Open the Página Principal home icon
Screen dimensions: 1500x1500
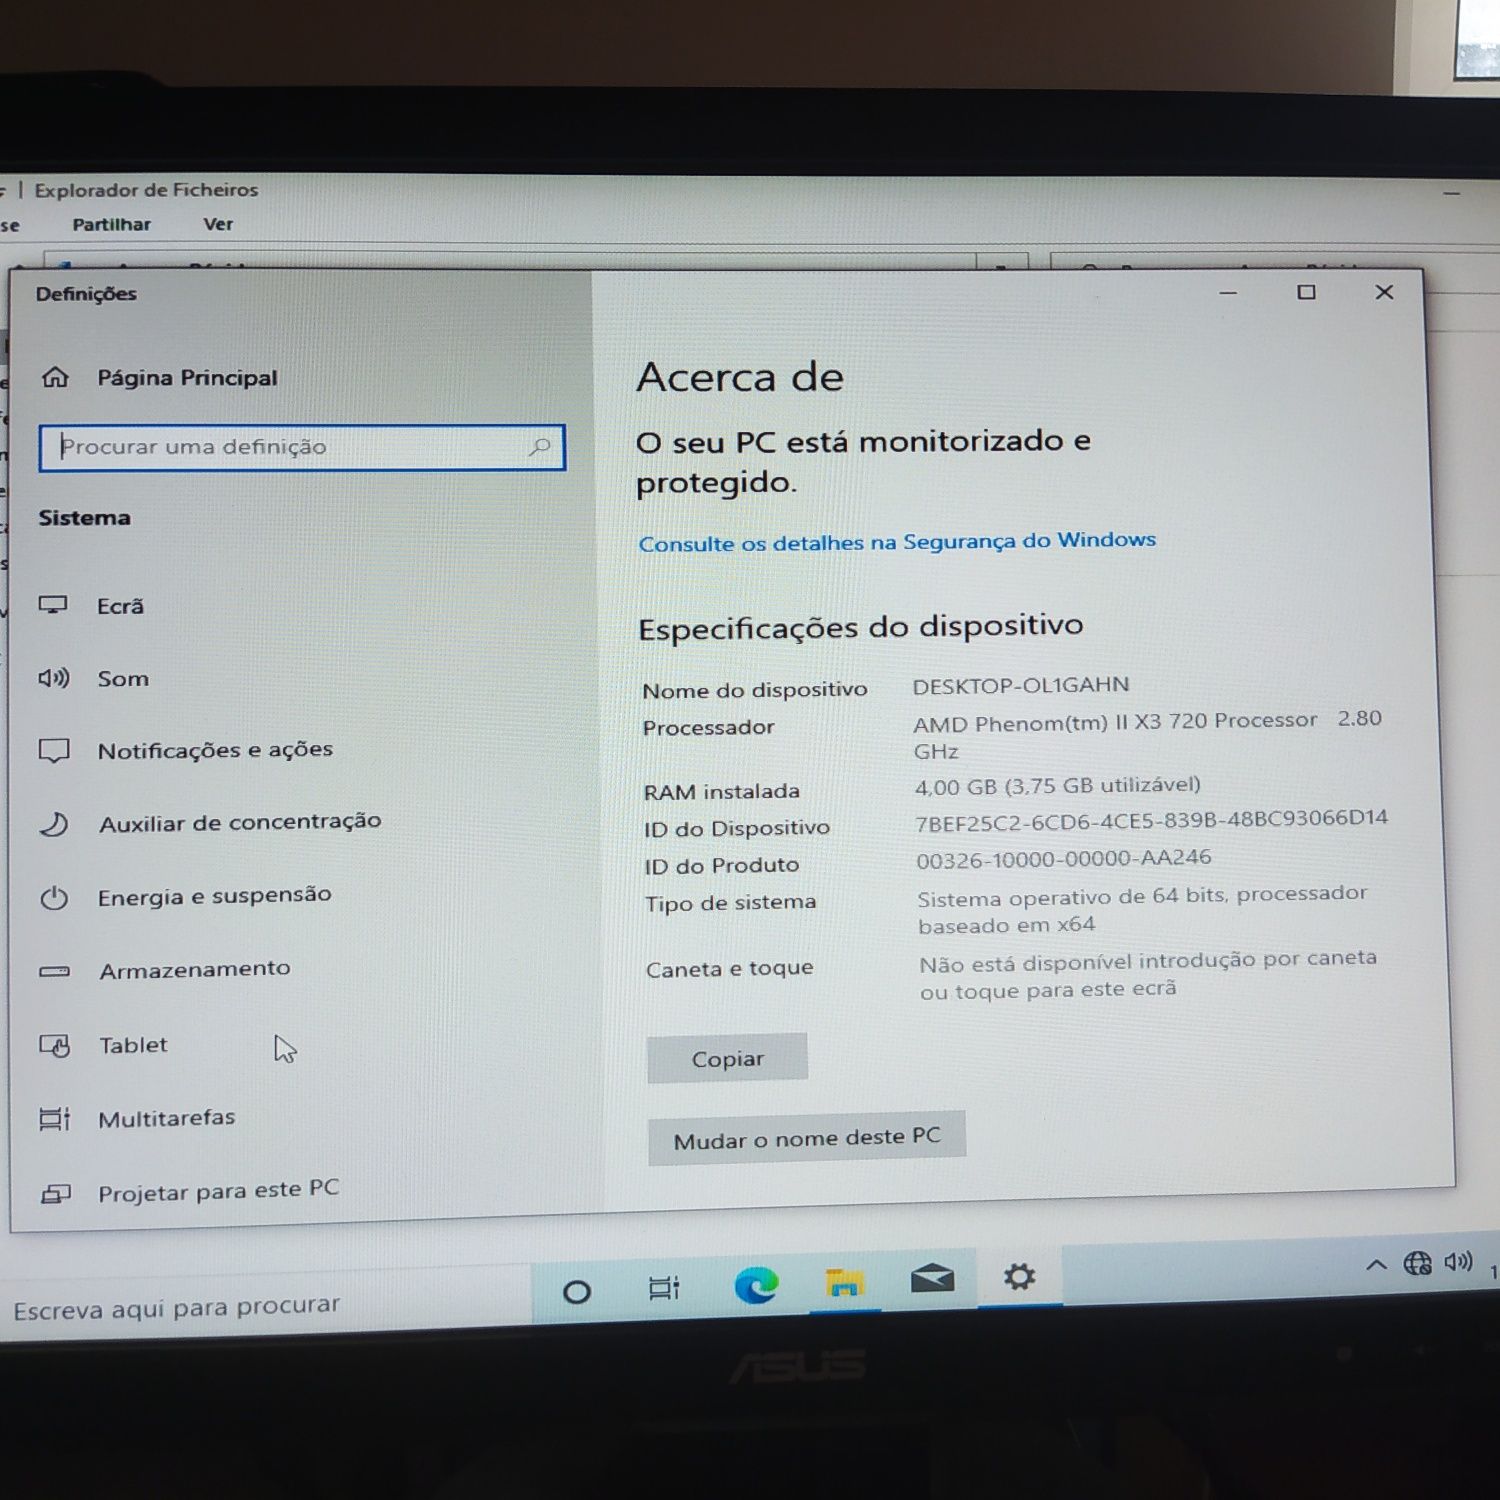56,377
